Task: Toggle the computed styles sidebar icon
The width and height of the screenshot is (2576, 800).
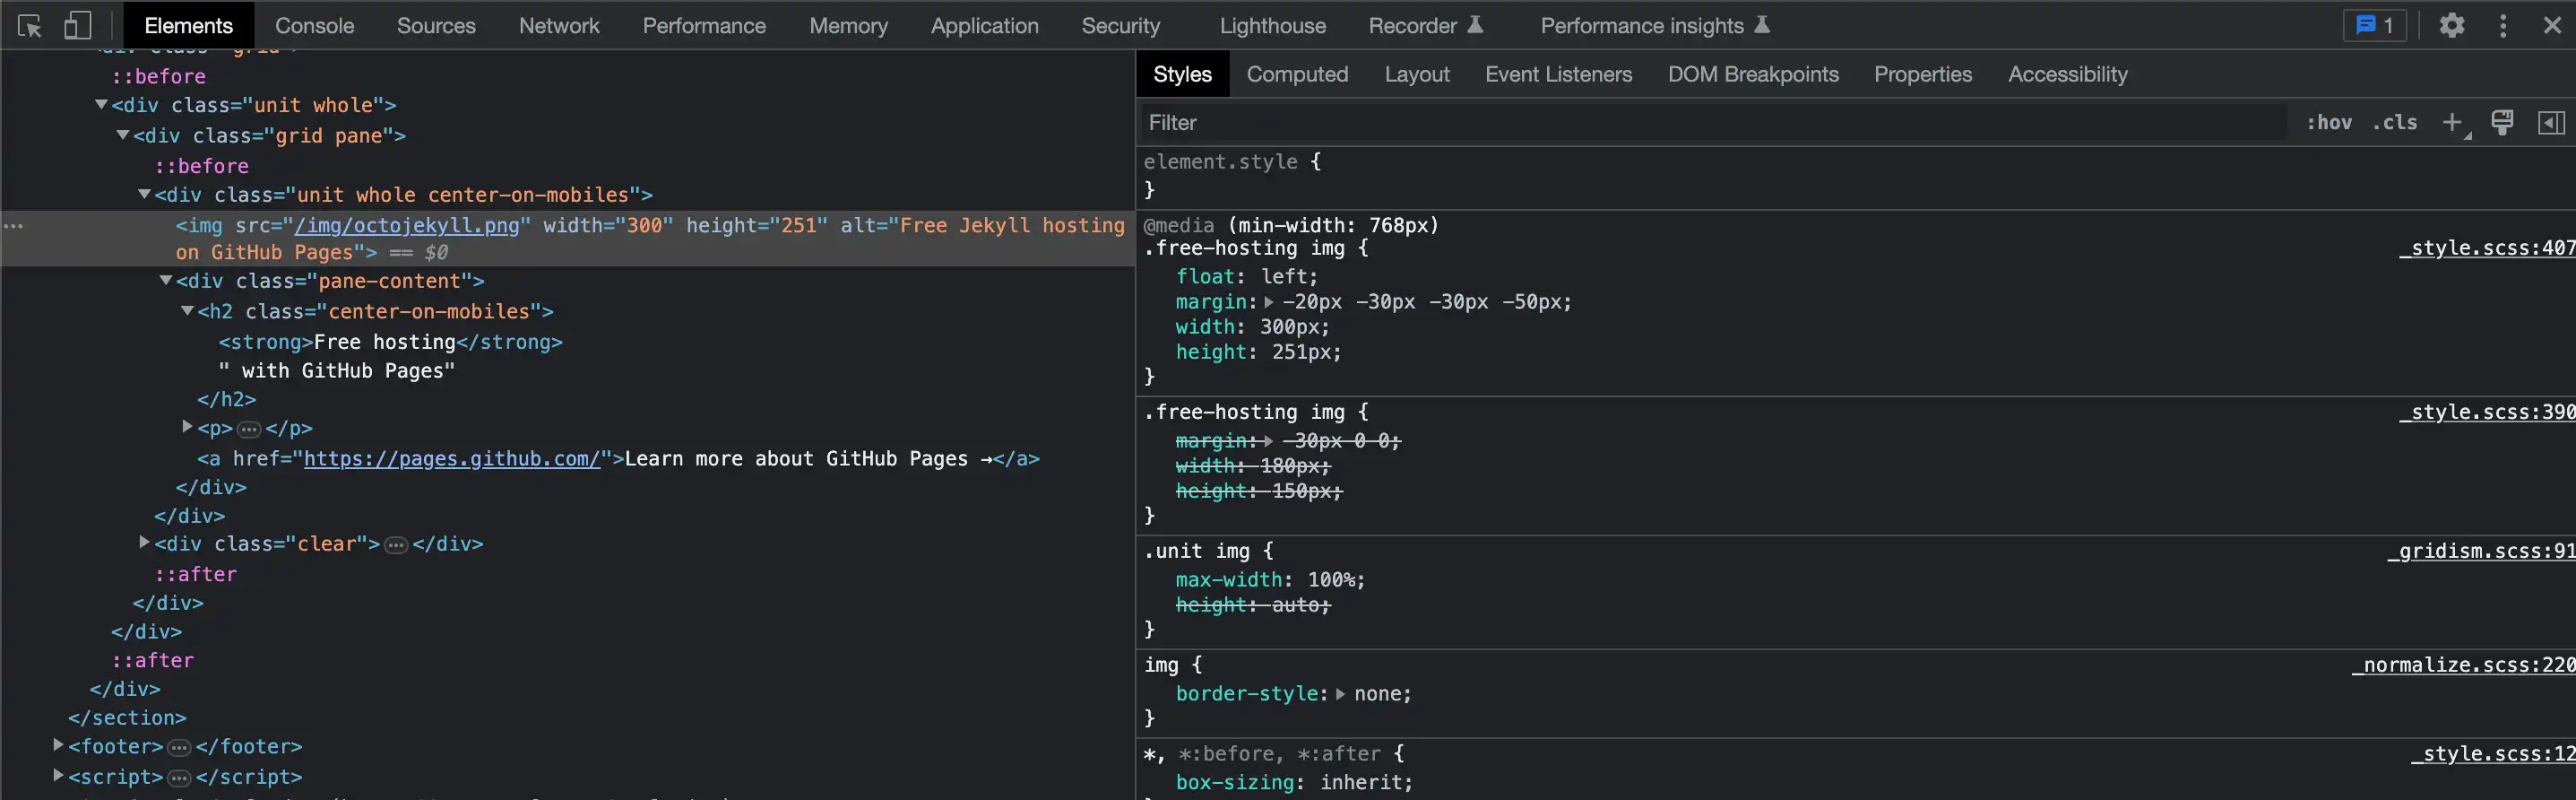Action: [2551, 123]
